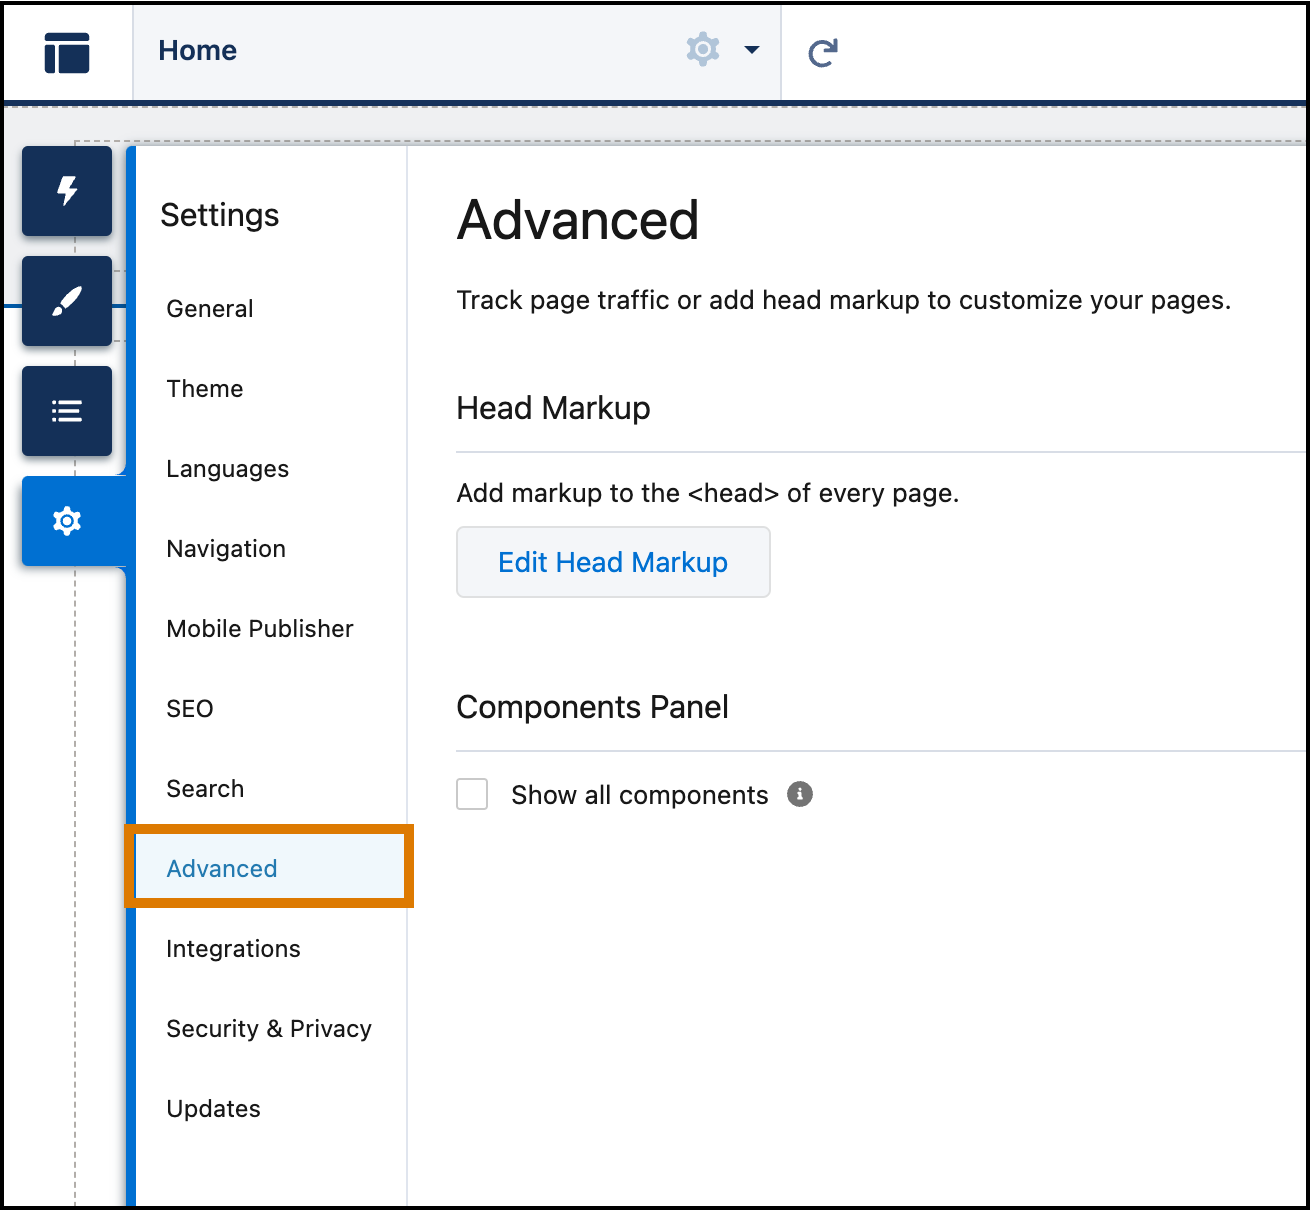Image resolution: width=1310 pixels, height=1210 pixels.
Task: Enable the Show all components checkbox
Action: 471,793
